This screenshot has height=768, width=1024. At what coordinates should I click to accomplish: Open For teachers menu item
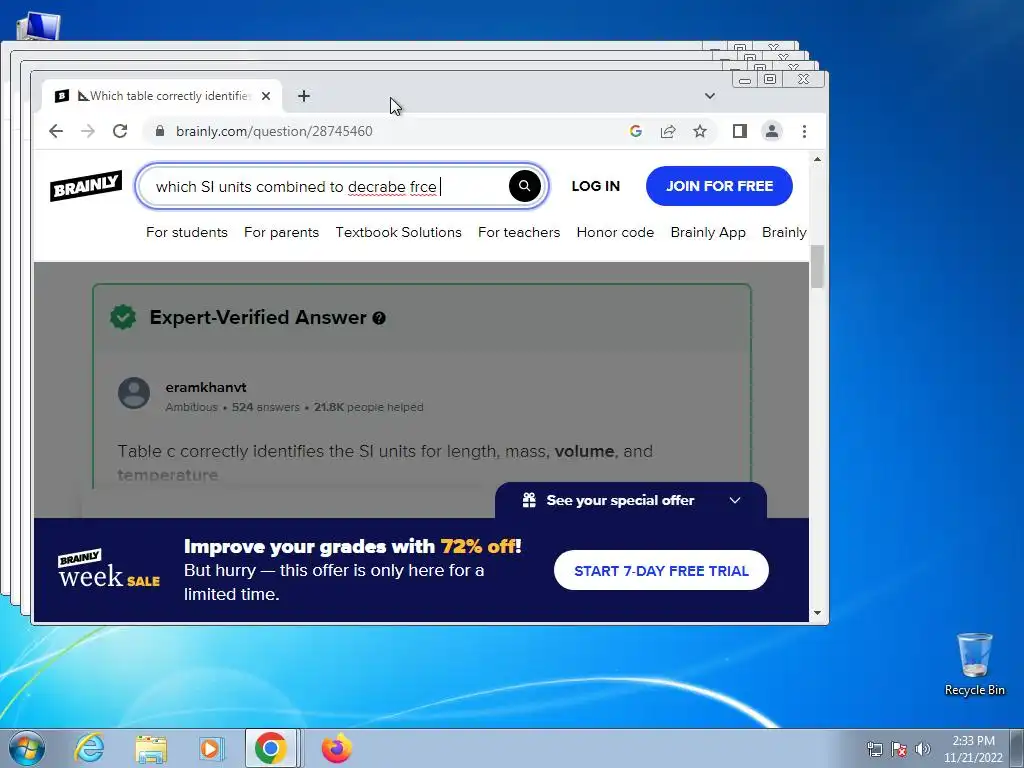point(519,232)
